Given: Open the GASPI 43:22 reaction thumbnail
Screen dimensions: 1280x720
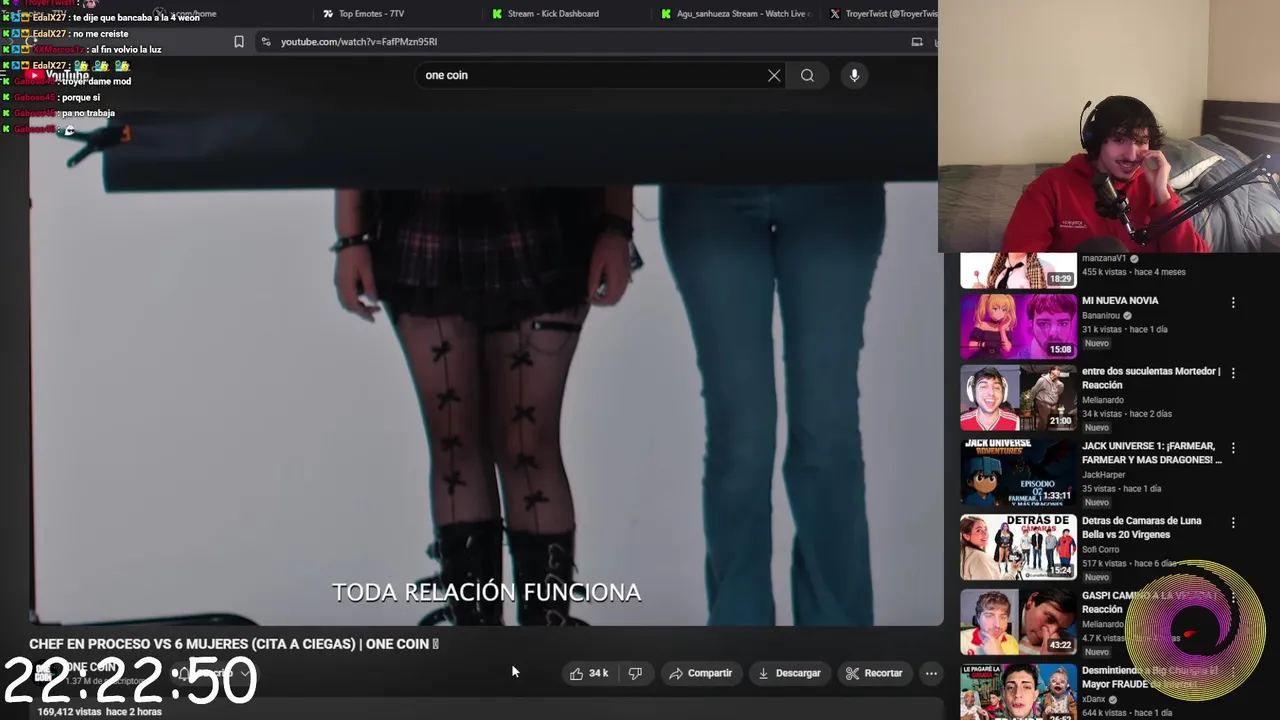Looking at the screenshot, I should point(1018,622).
